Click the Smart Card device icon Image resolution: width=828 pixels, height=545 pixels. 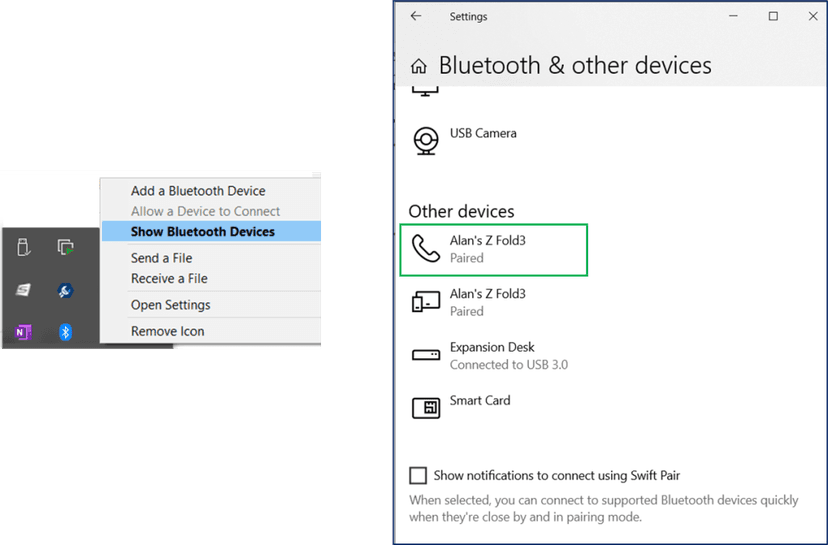point(426,408)
